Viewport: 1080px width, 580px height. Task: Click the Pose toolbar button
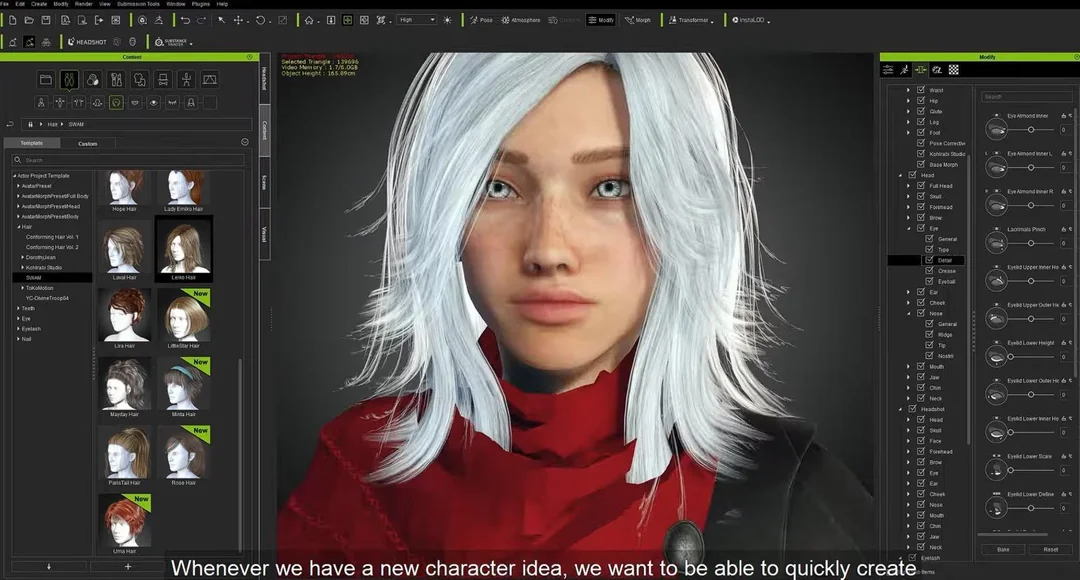[x=481, y=20]
